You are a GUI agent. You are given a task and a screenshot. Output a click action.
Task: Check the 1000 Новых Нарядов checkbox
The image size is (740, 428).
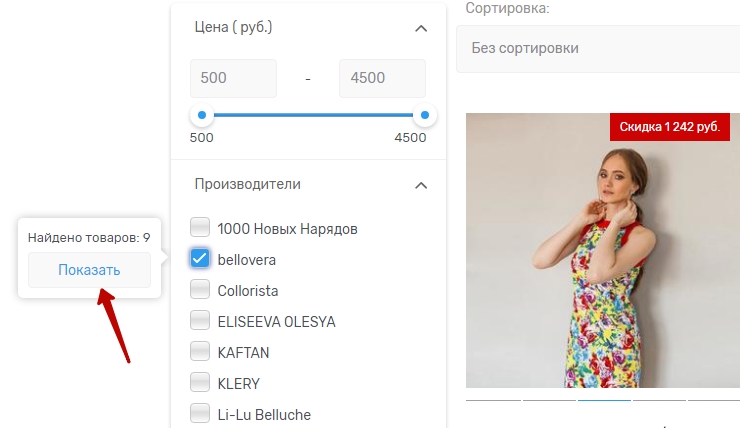[200, 228]
